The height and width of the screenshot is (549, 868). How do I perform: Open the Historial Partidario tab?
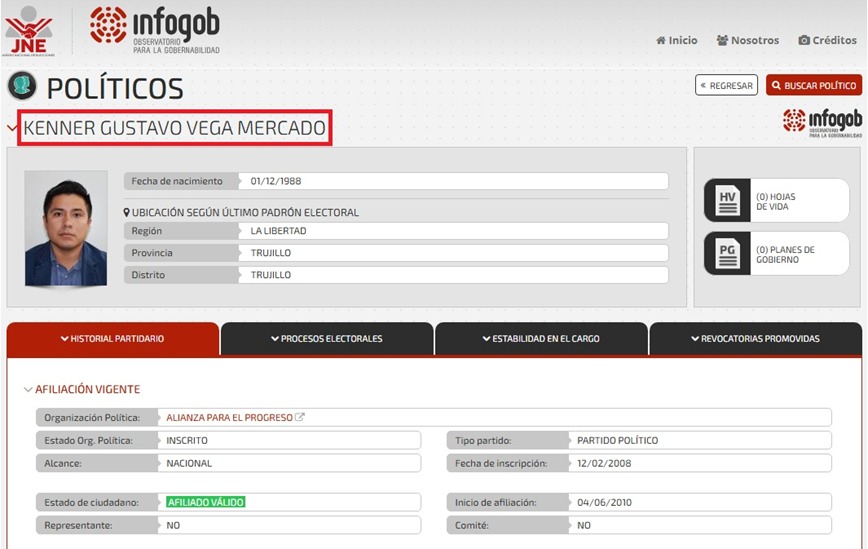112,339
